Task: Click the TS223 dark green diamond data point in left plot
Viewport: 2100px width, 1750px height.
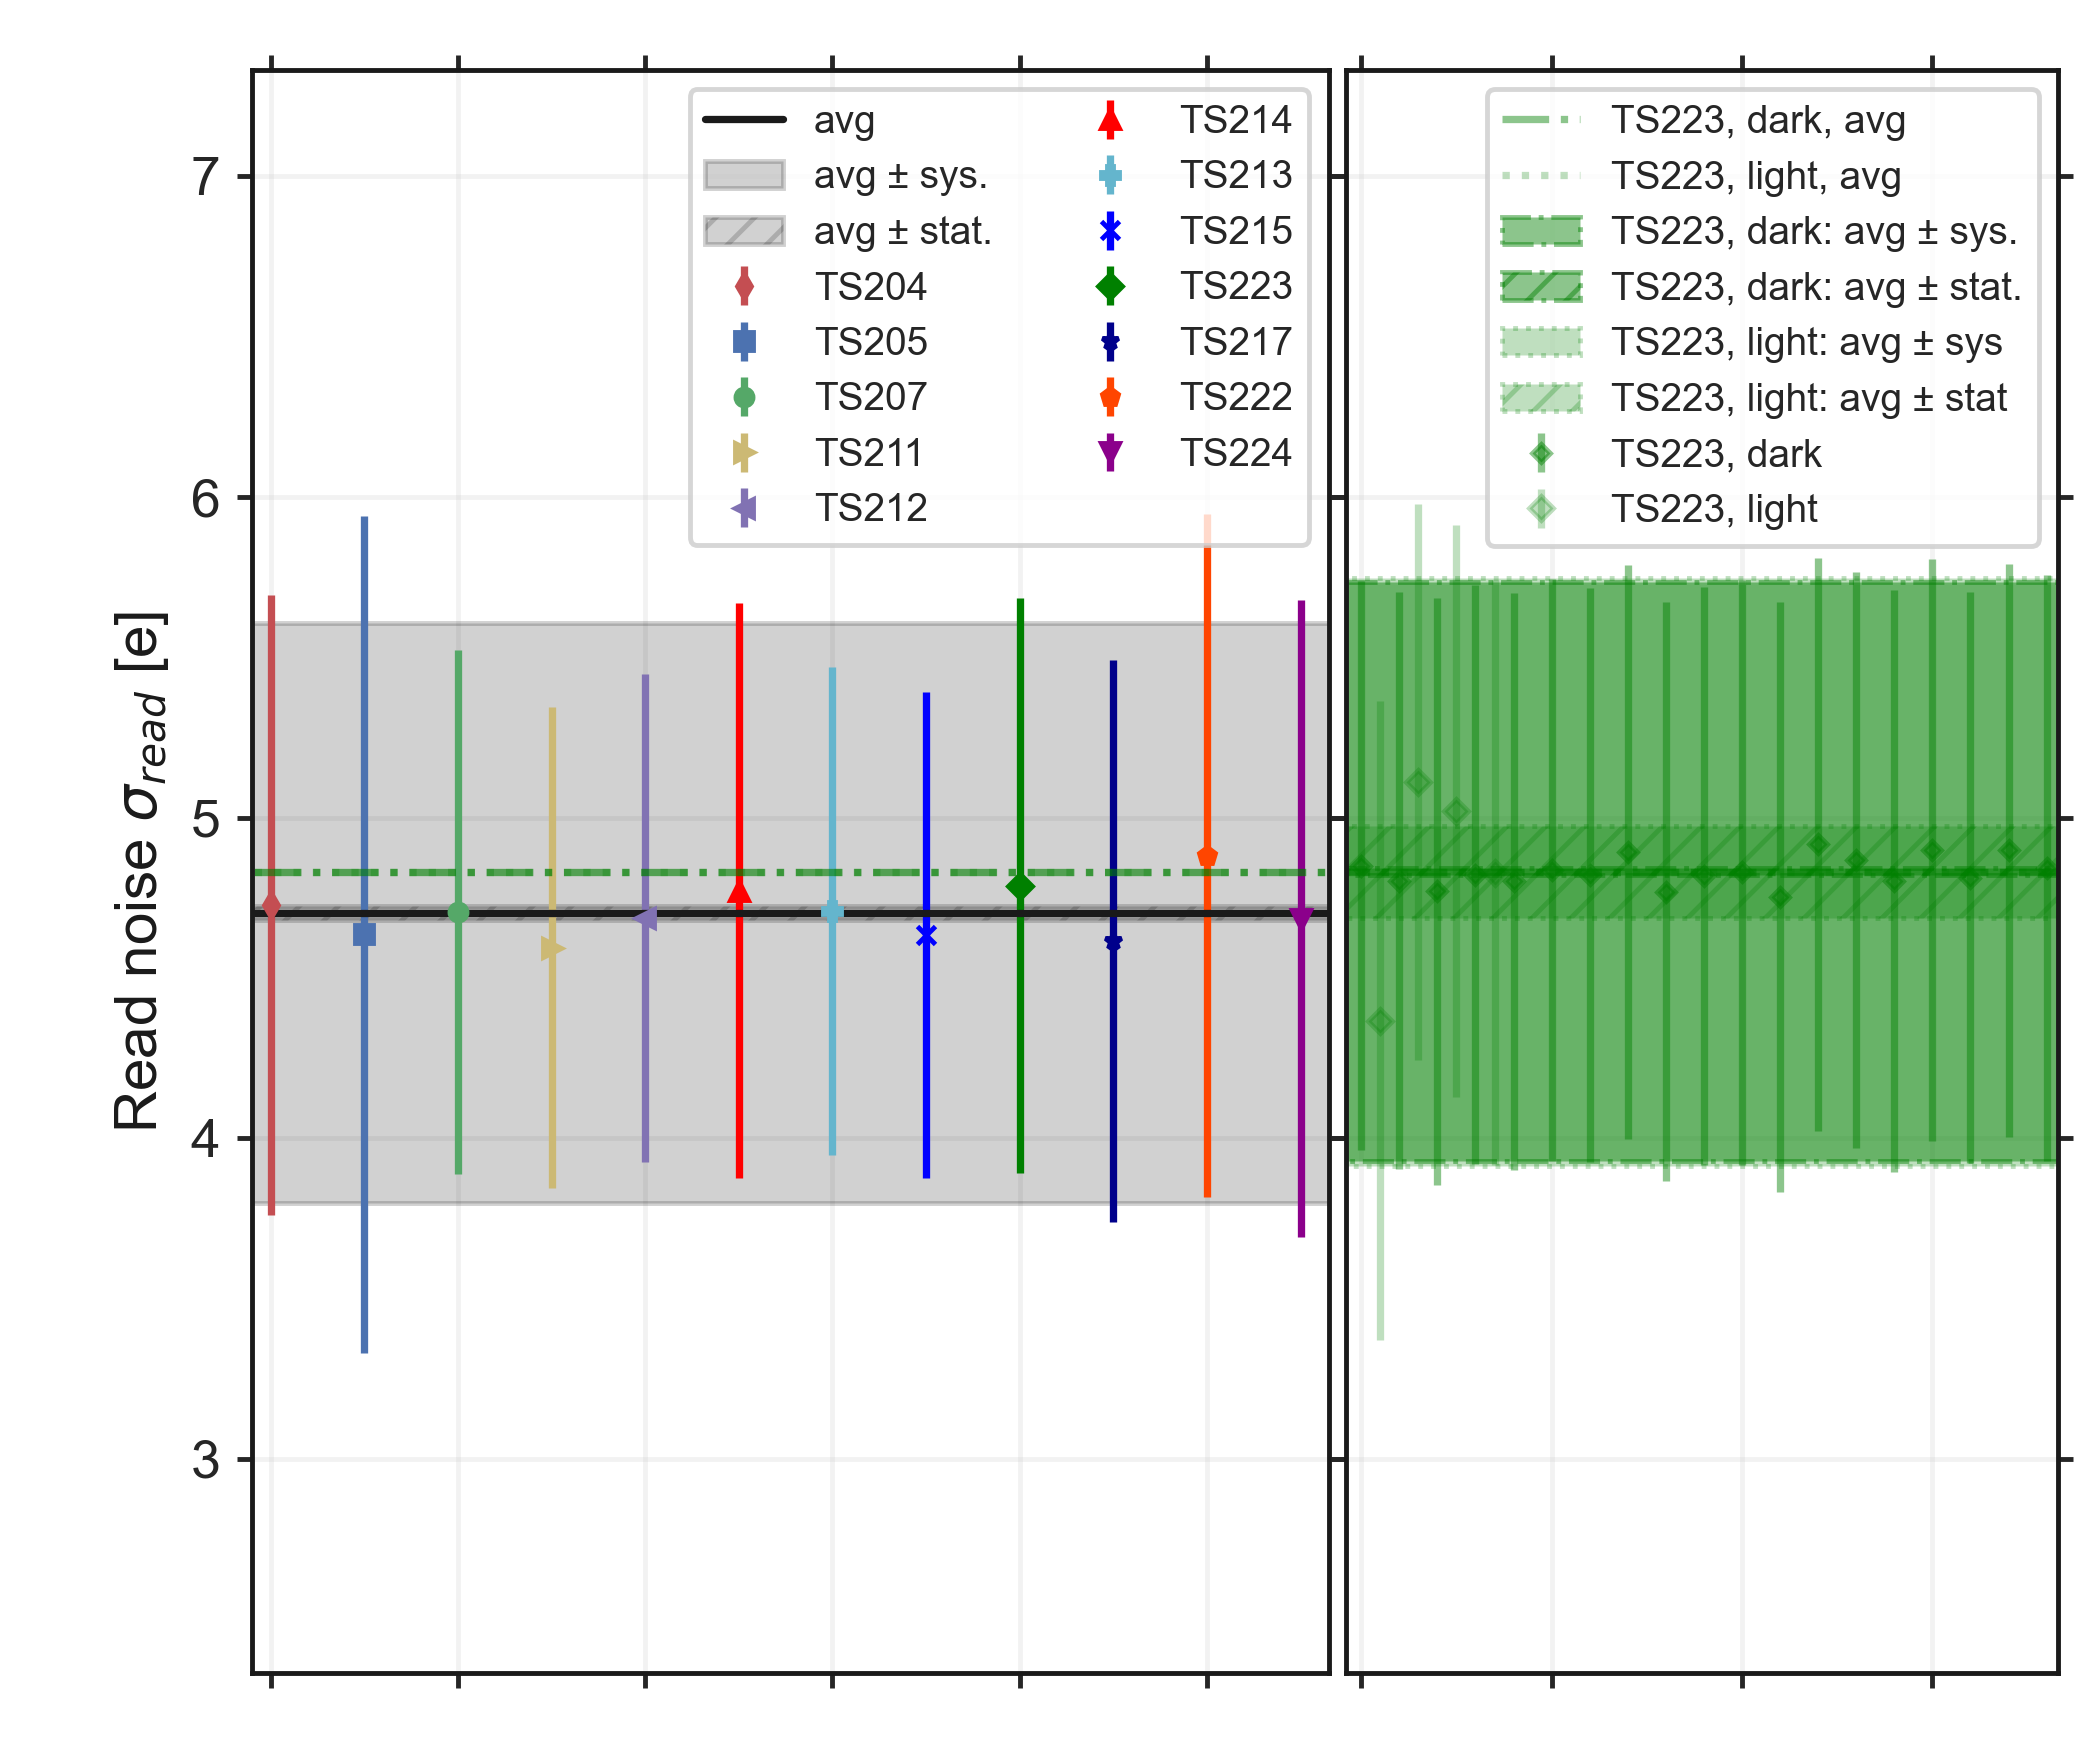Action: coord(1020,887)
